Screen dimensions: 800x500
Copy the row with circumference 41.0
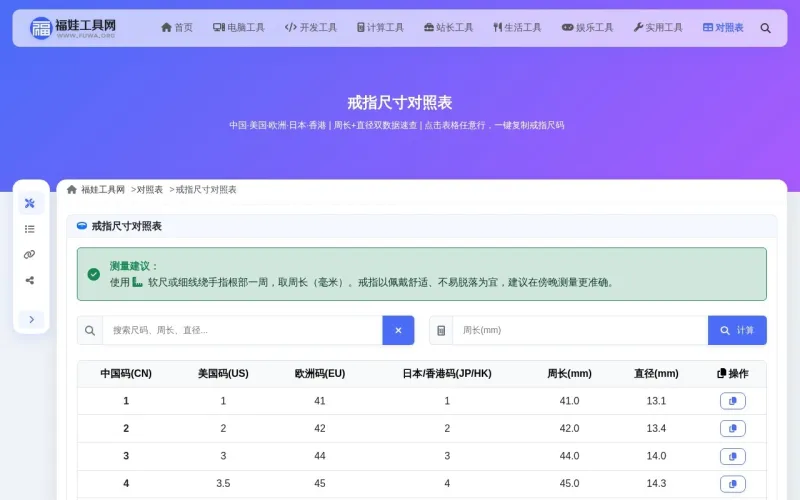(733, 401)
